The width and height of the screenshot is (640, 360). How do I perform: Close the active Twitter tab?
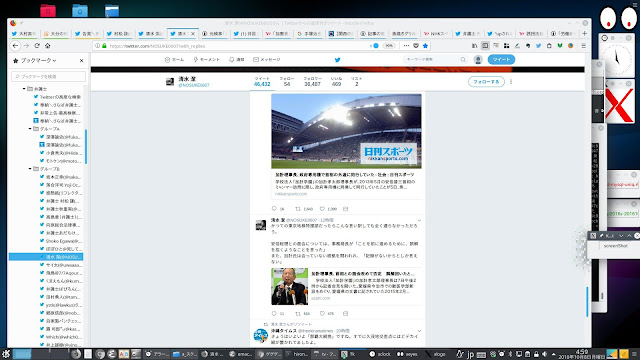pyautogui.click(x=193, y=33)
